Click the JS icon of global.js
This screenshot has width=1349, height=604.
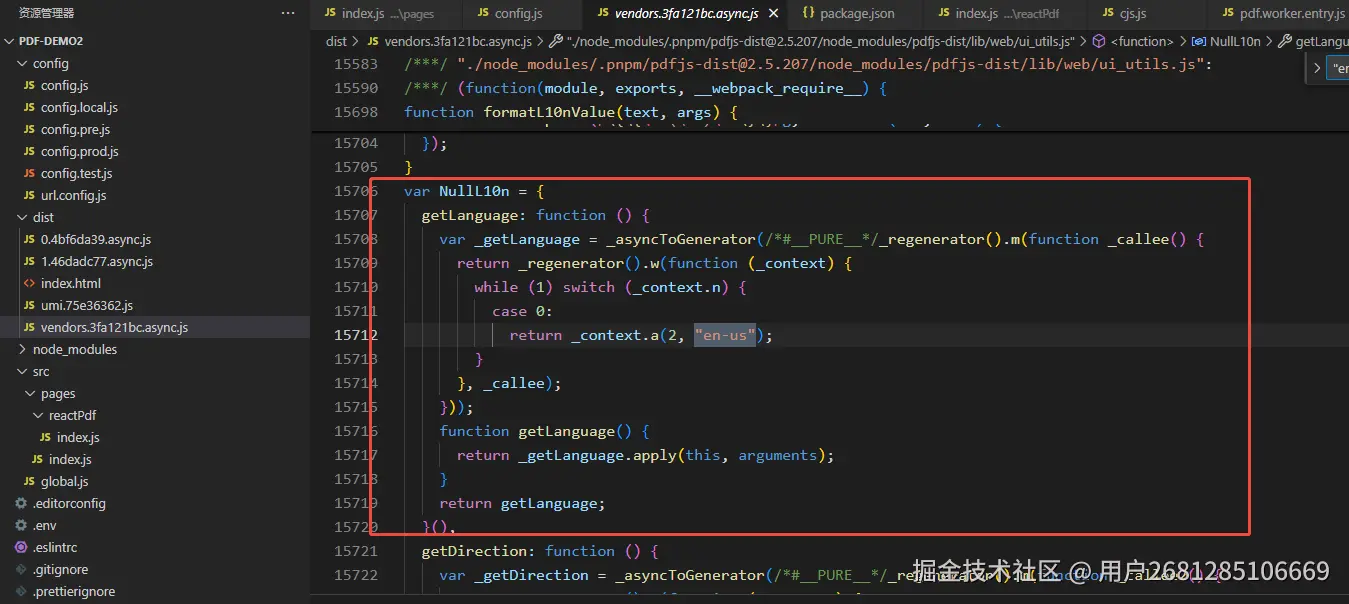(x=30, y=482)
